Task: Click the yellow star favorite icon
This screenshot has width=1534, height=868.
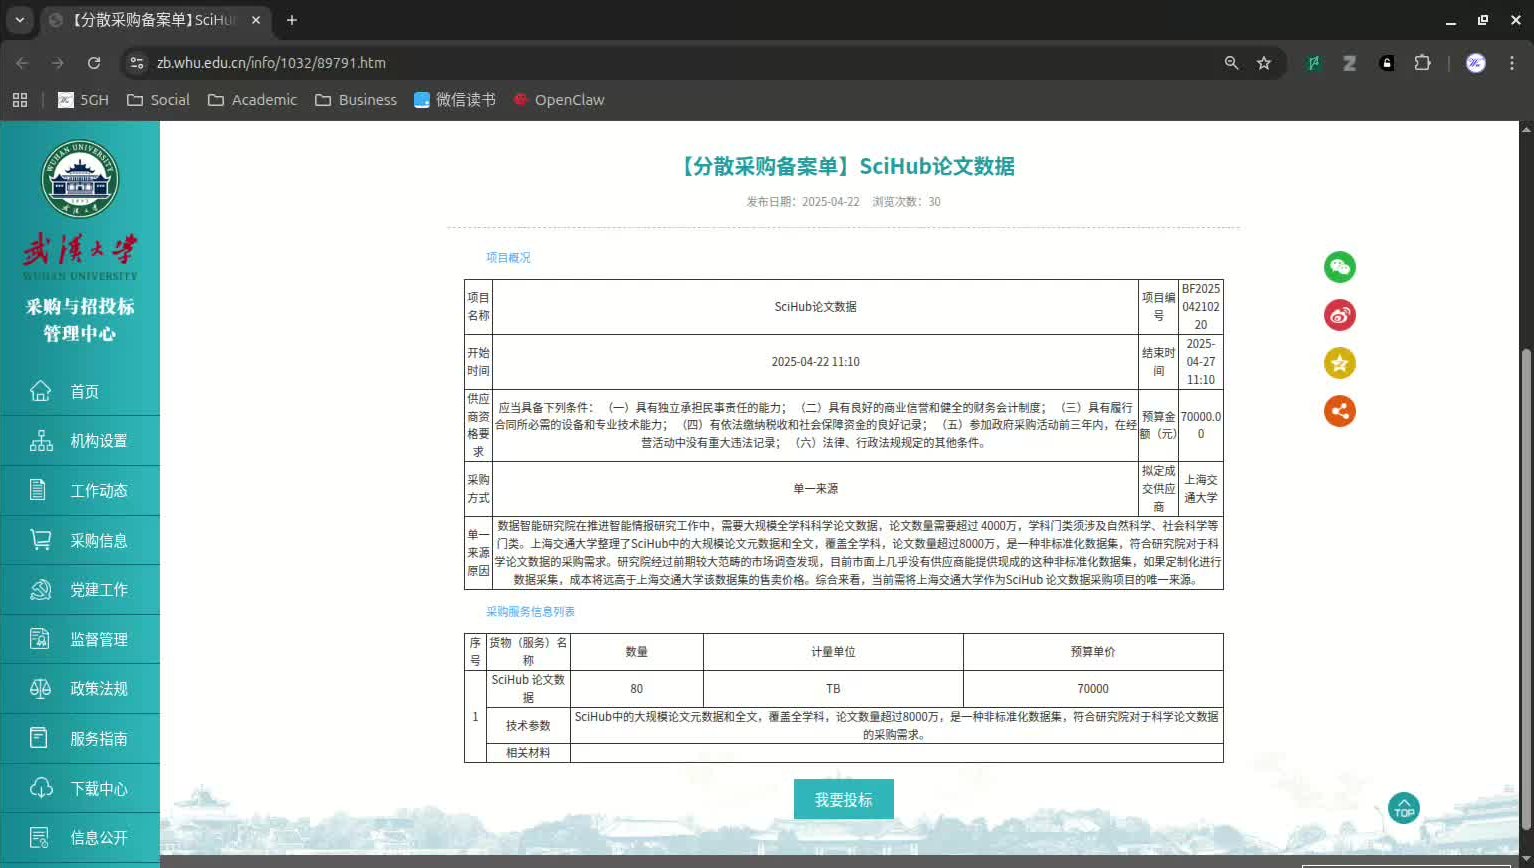Action: [x=1339, y=363]
